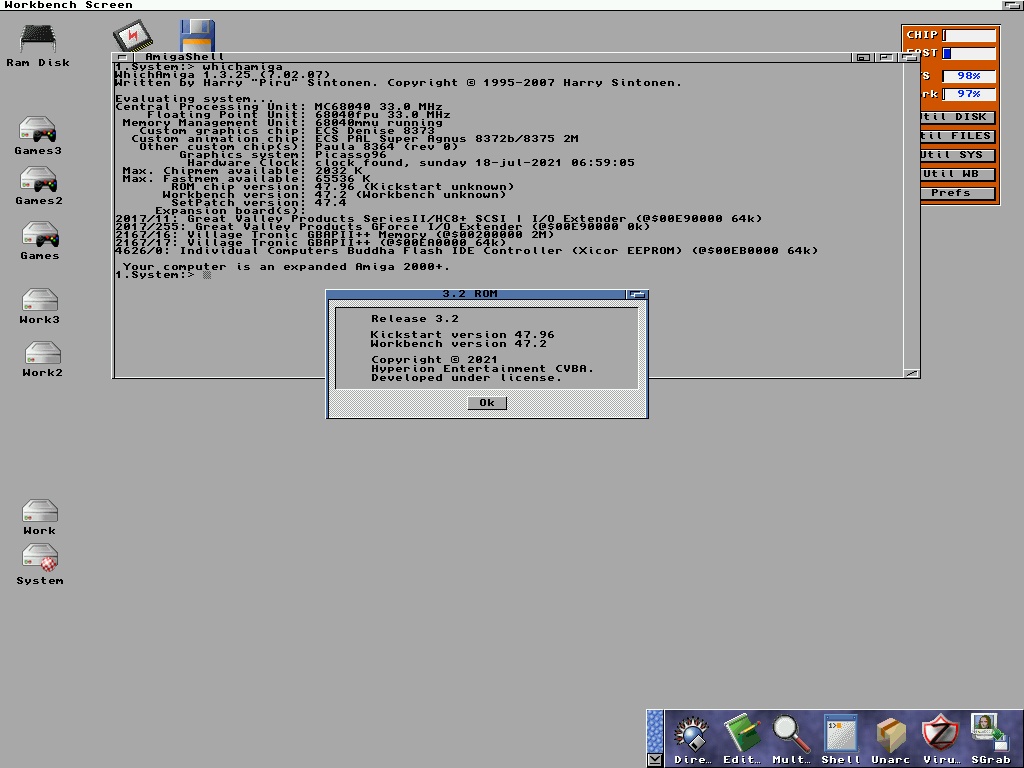
Task: Click 'Village Tronic GBAPII++ Memory' line
Action: [x=334, y=234]
